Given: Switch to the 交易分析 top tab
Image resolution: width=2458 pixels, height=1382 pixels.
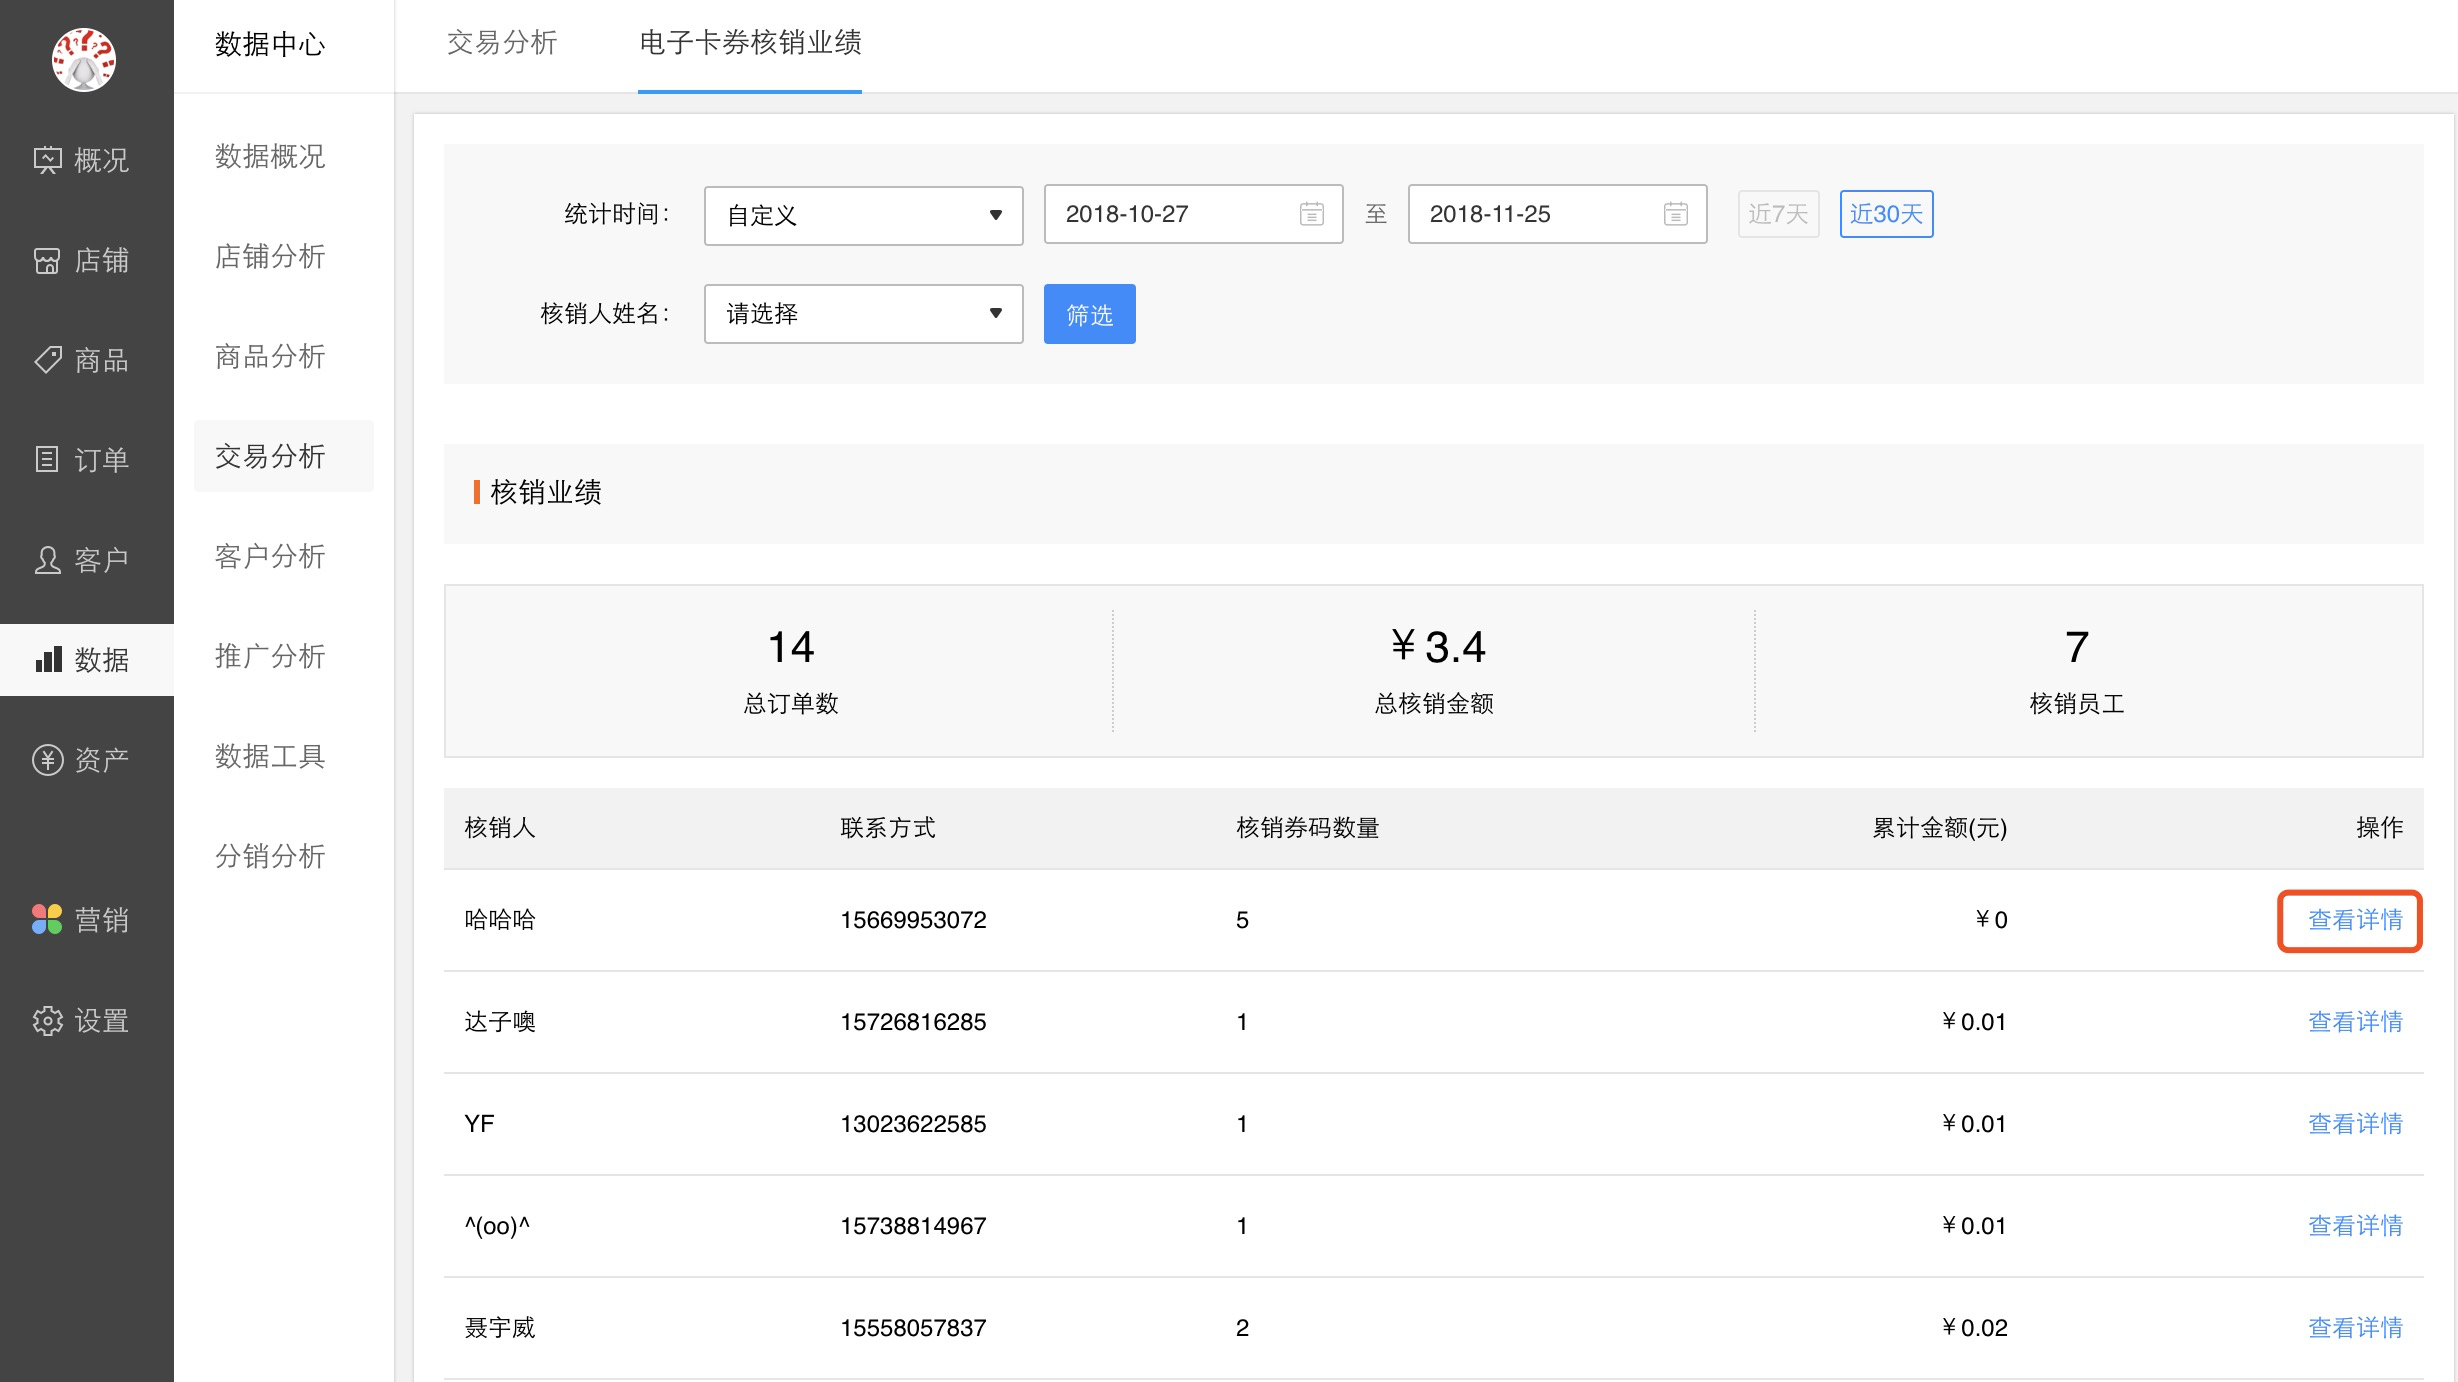Looking at the screenshot, I should (502, 43).
